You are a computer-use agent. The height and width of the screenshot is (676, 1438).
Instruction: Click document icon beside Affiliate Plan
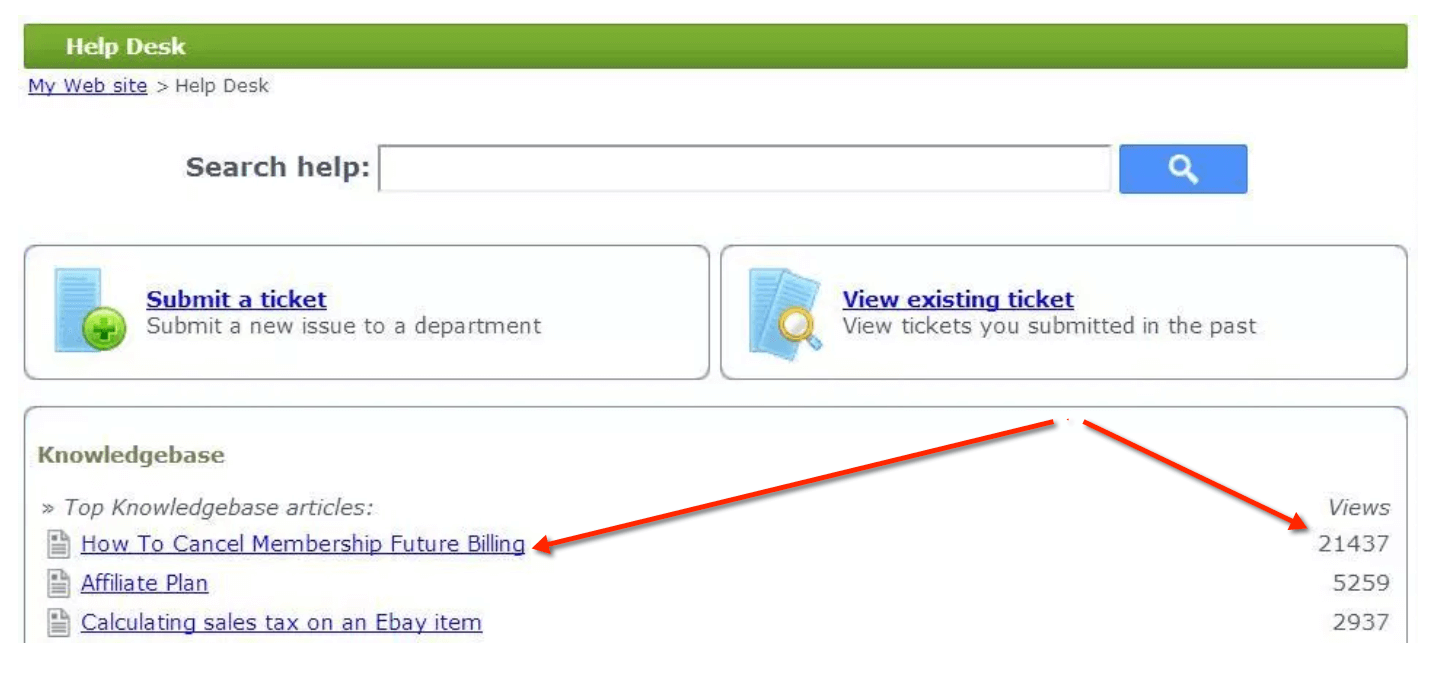pos(59,583)
